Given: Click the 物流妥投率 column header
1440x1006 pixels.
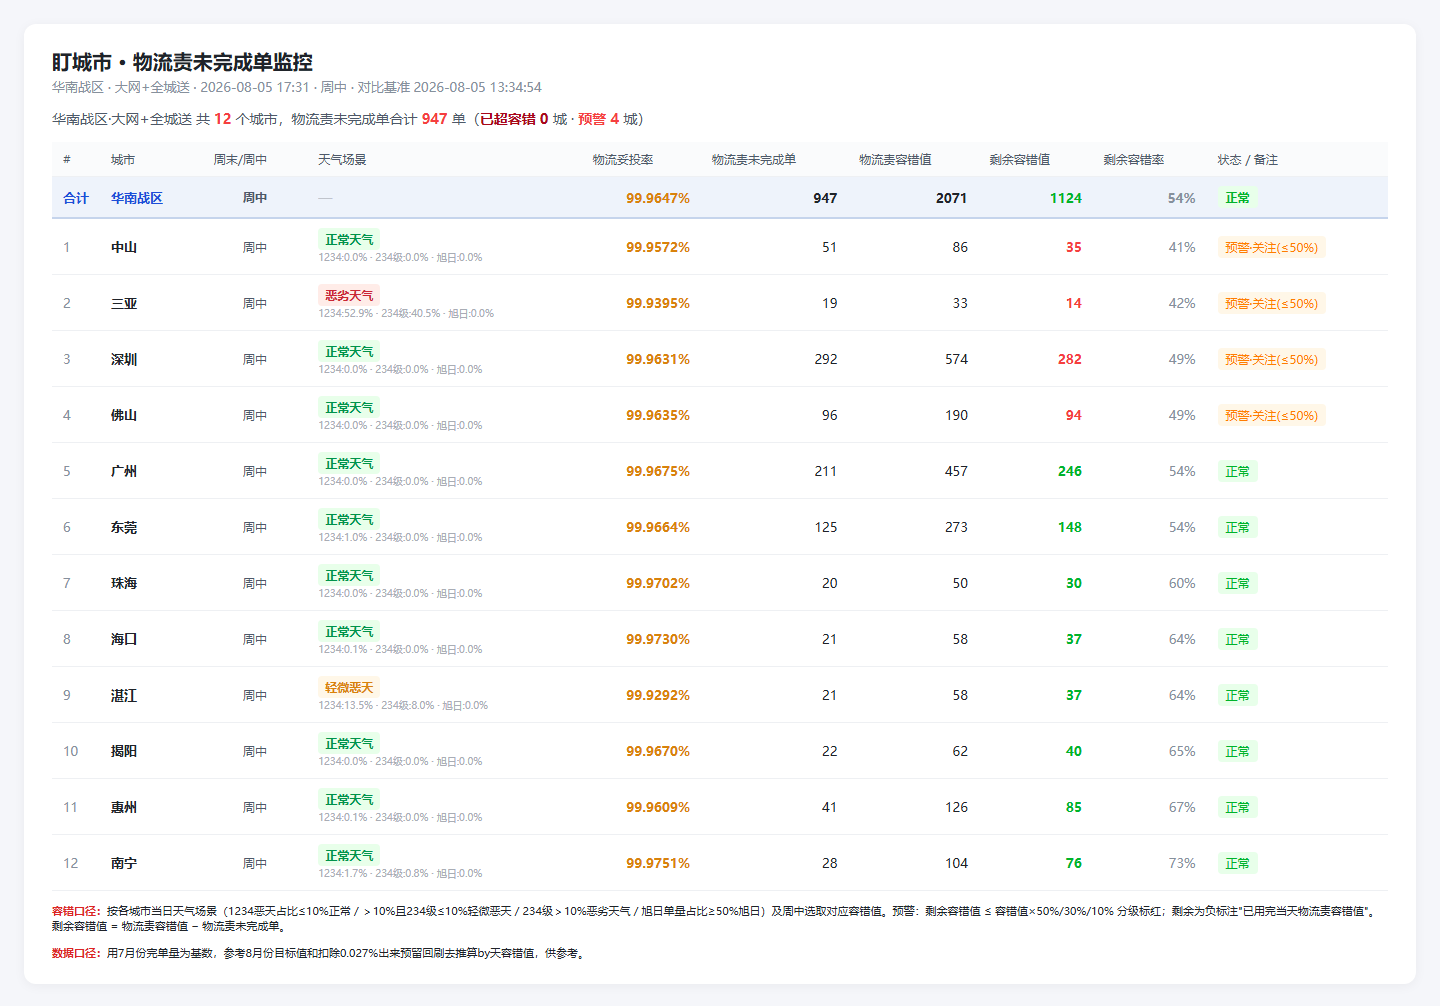Looking at the screenshot, I should (x=623, y=160).
